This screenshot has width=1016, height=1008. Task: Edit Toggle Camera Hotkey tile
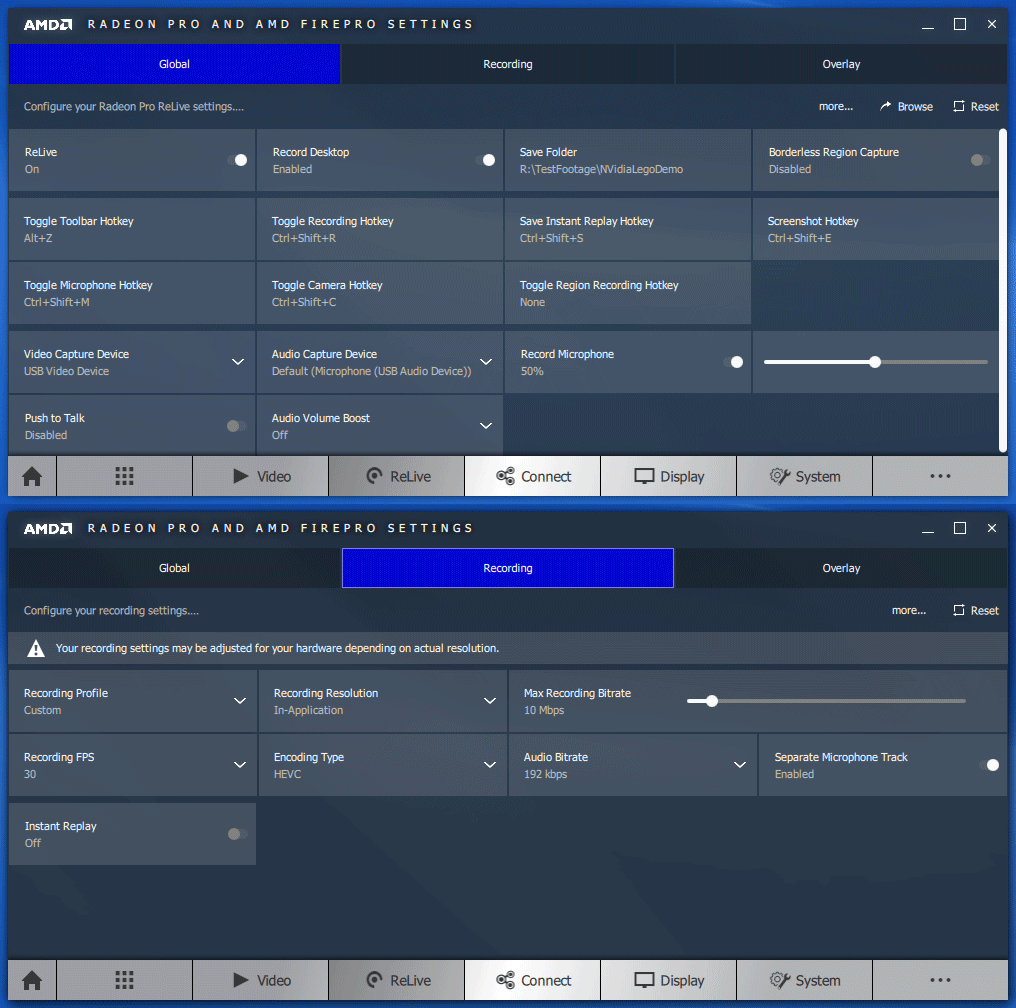click(380, 293)
